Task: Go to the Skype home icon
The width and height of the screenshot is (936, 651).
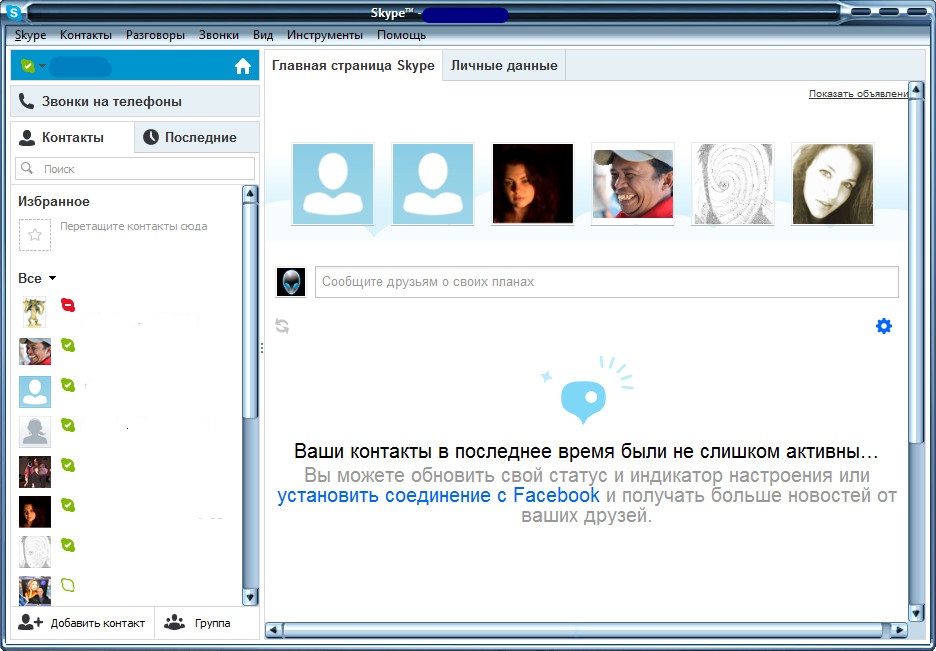Action: (242, 66)
